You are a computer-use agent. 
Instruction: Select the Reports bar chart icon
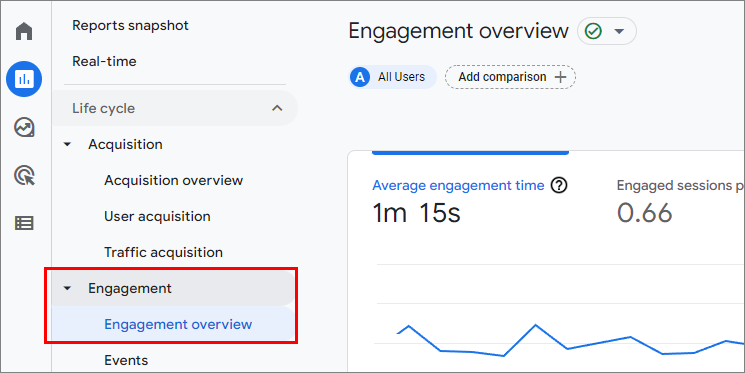pyautogui.click(x=24, y=79)
